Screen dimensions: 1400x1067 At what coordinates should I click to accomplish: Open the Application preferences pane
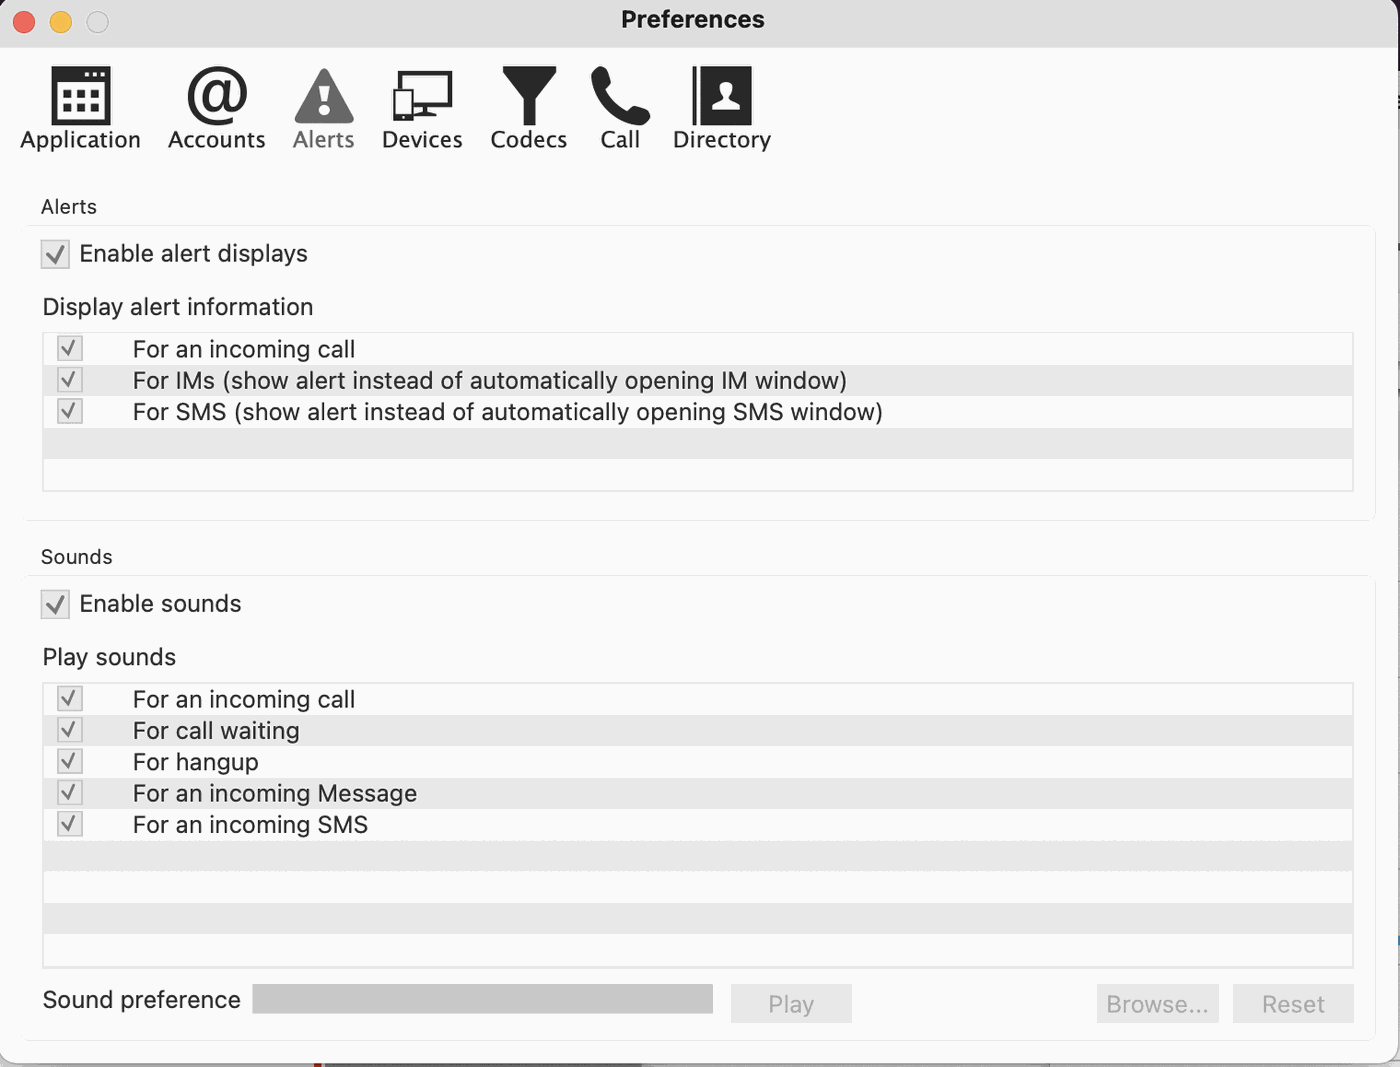coord(80,108)
